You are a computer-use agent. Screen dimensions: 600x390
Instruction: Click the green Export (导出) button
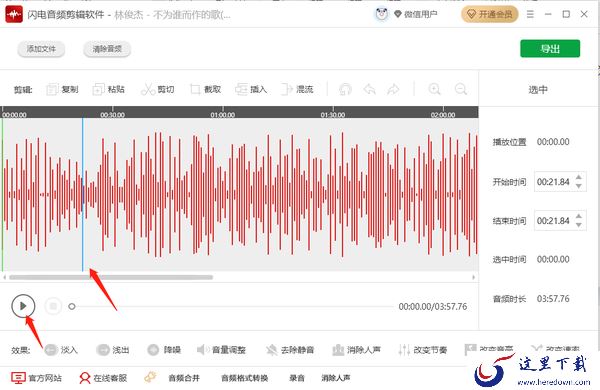(550, 49)
